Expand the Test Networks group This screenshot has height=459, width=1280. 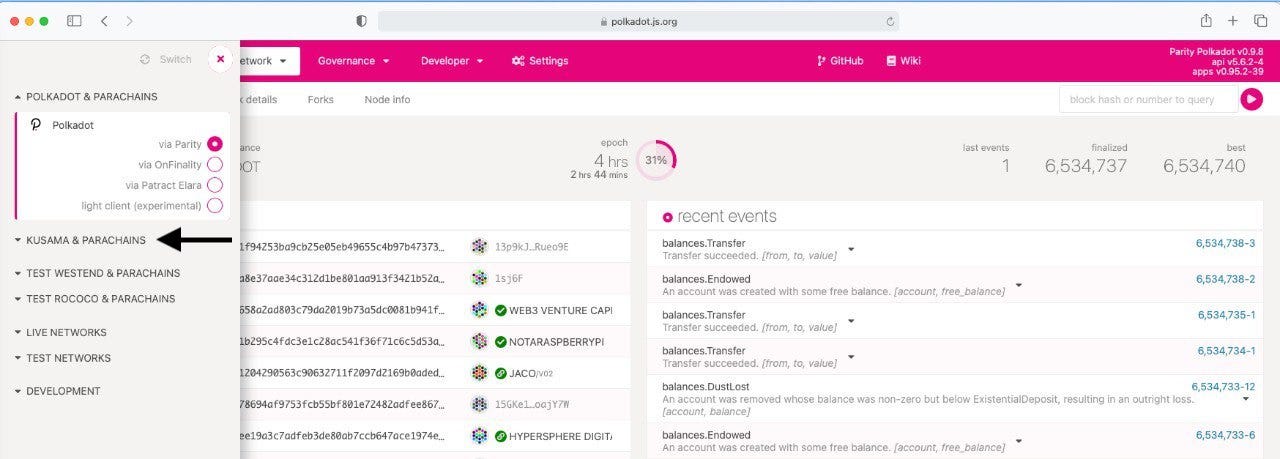point(62,358)
